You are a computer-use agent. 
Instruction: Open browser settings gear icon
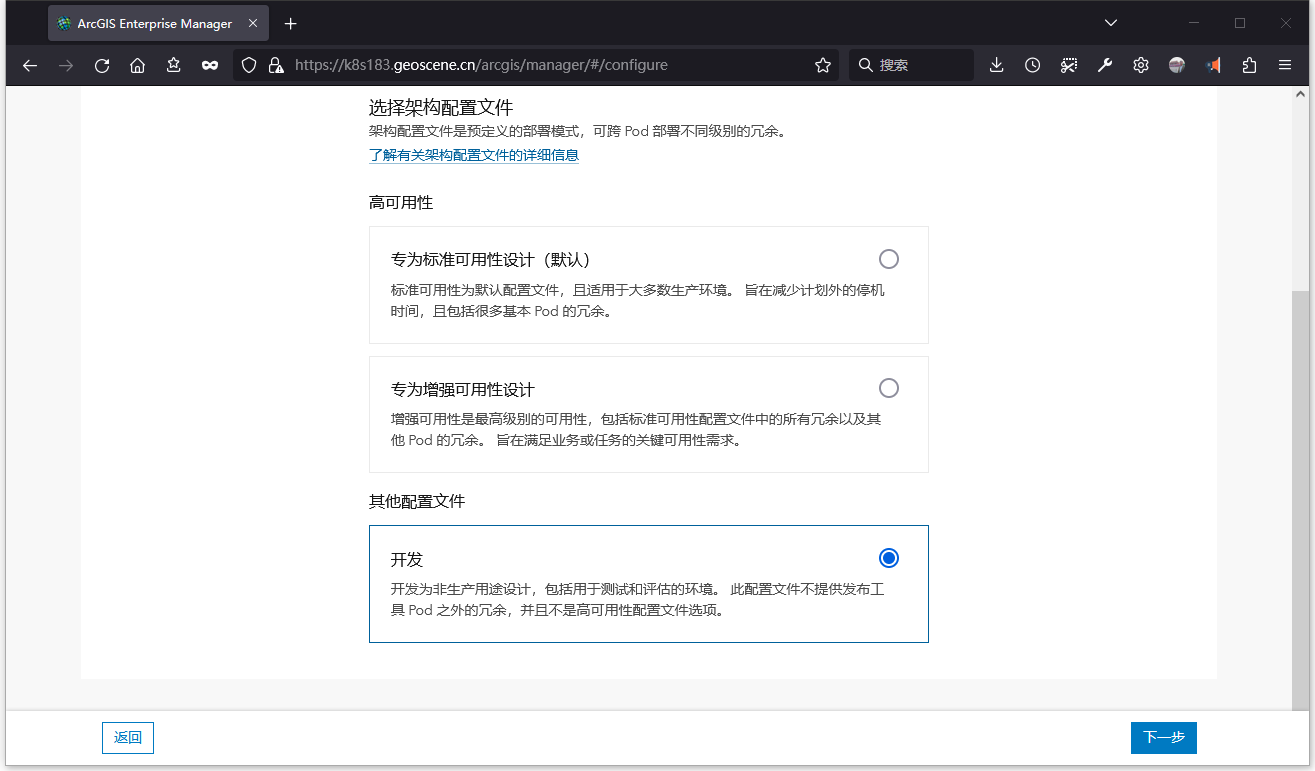coord(1141,65)
